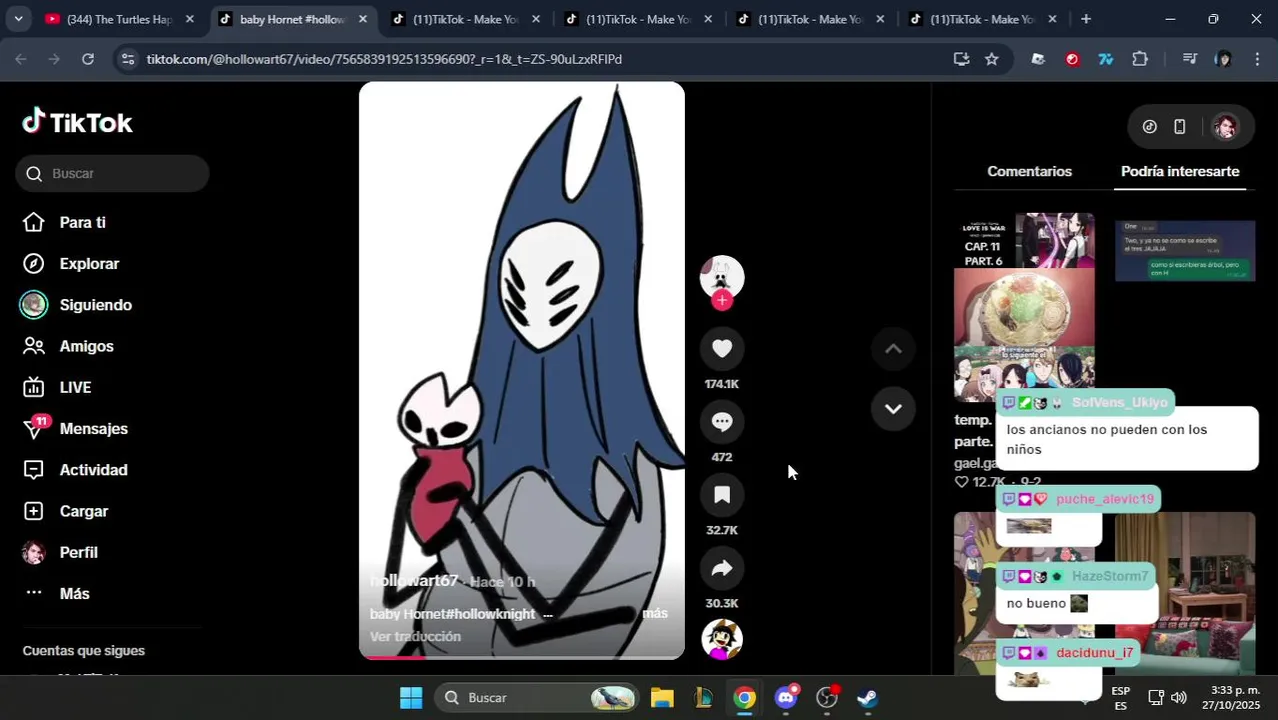Screen dimensions: 1278x720
Task: Click the TikTok logo
Action: pos(77,122)
